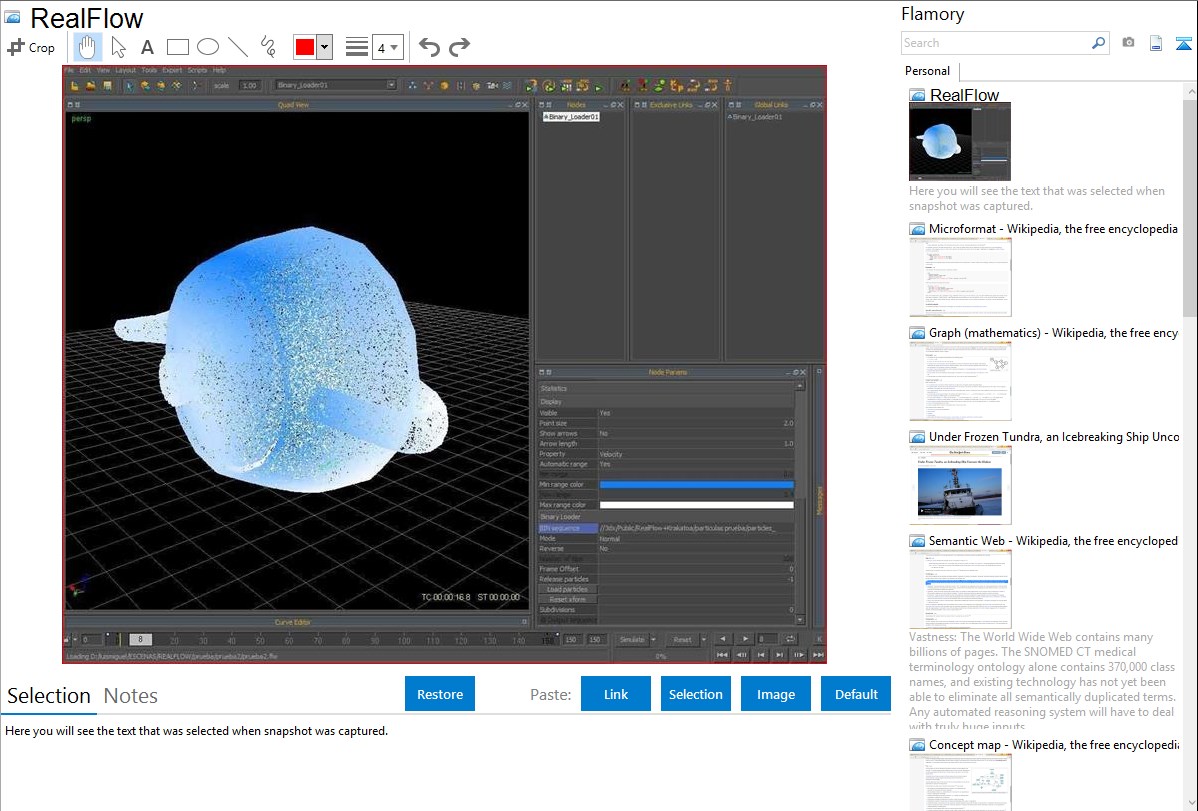Select the arrow pointer tool
Viewport: 1198px width, 811px height.
(118, 47)
